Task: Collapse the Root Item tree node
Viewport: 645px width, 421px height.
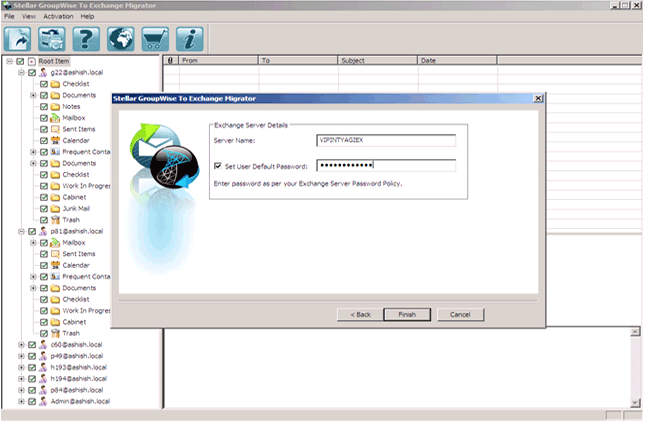Action: (9, 61)
